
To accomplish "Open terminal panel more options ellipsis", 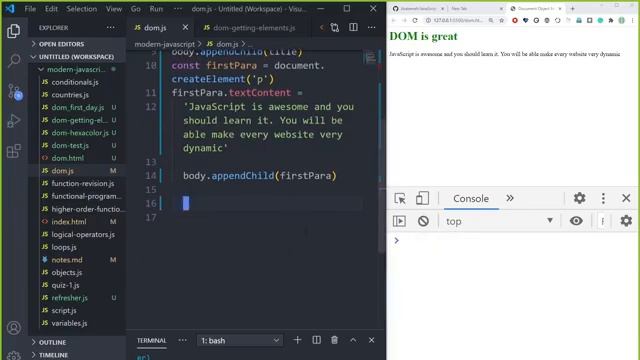I will click(x=182, y=340).
